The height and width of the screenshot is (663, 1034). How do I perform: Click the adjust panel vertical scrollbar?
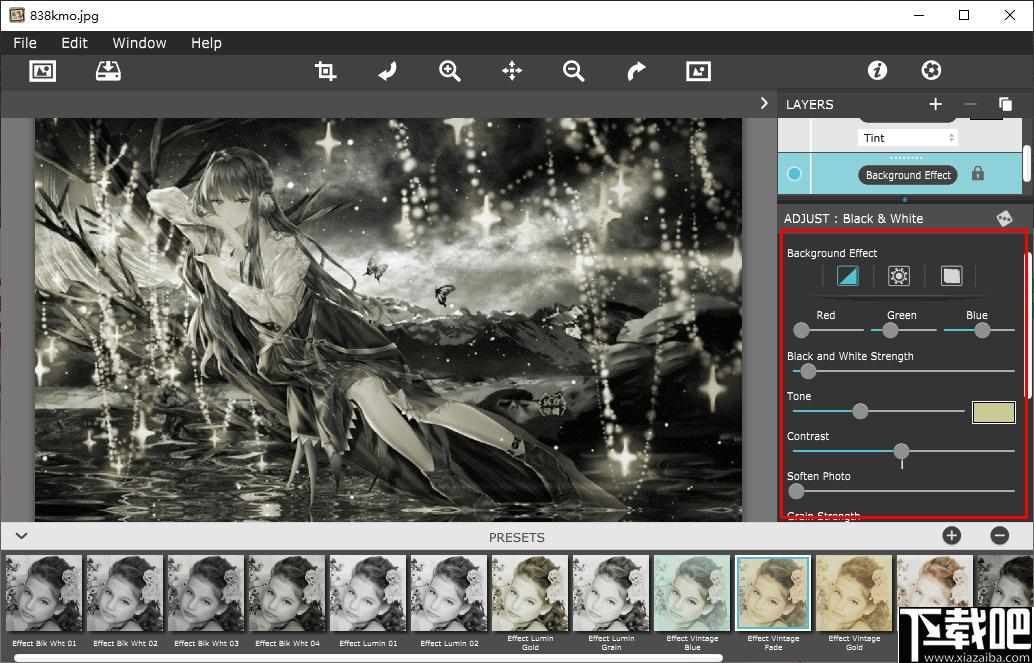1026,326
